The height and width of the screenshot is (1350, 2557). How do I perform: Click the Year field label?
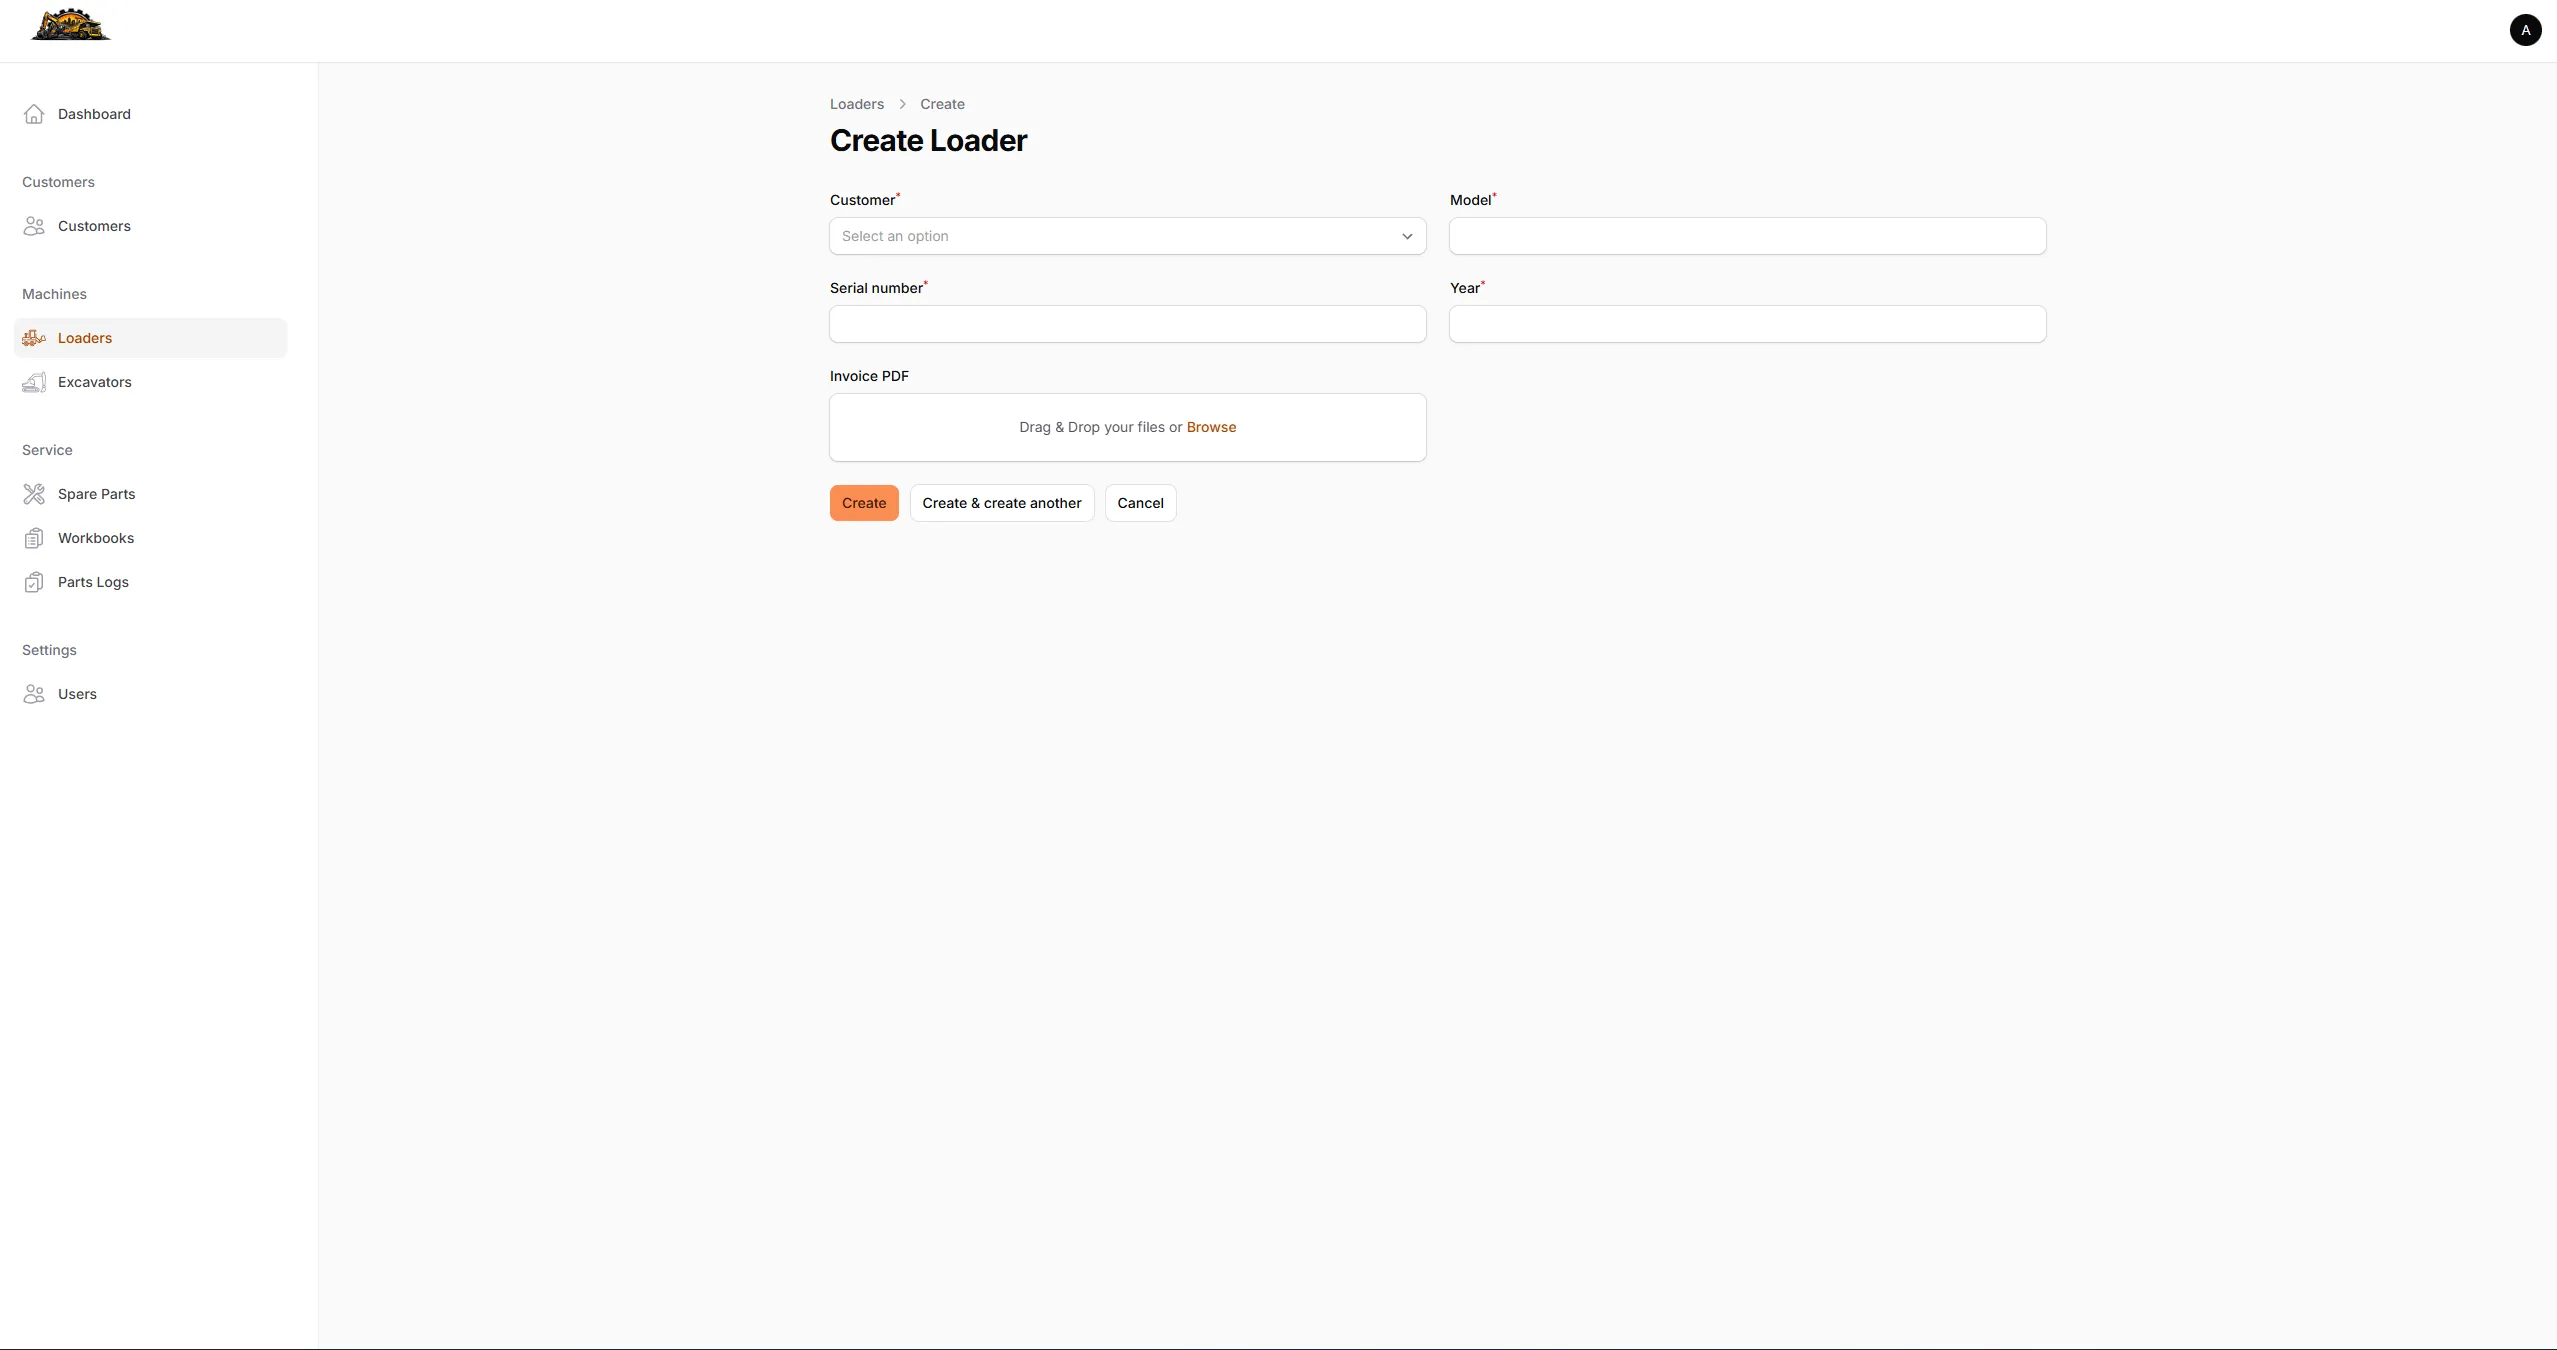1465,288
